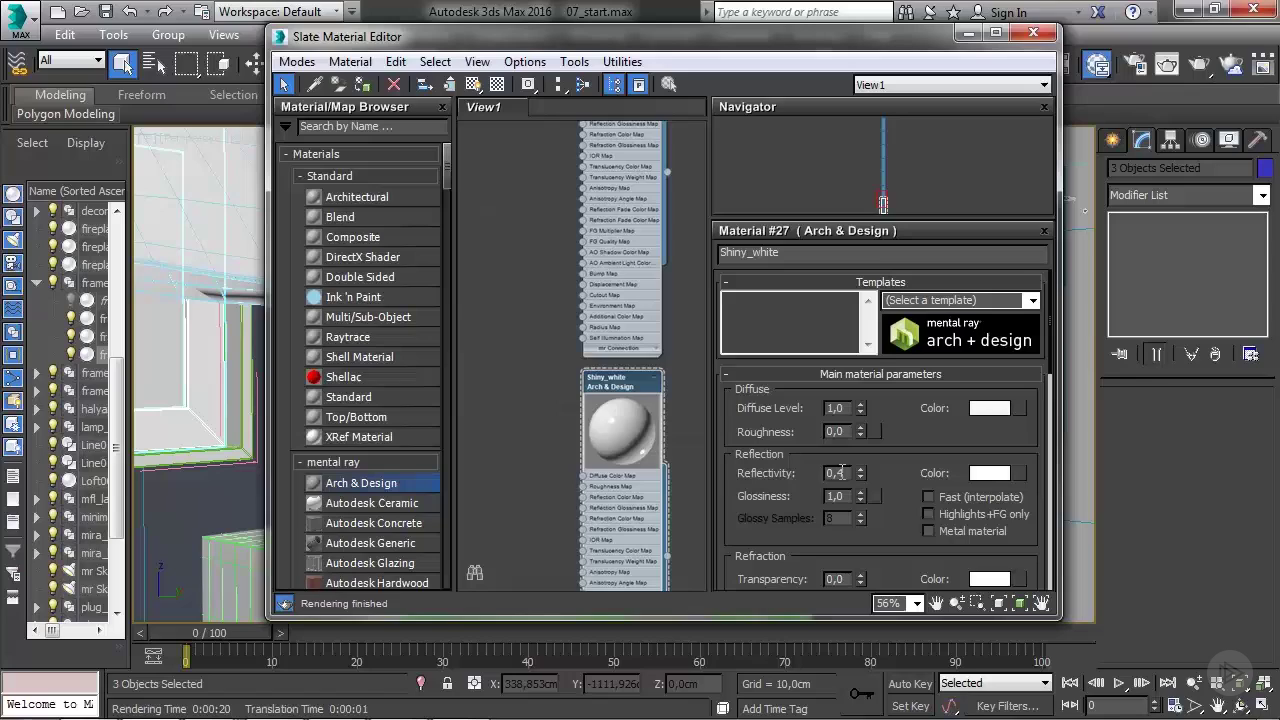Viewport: 1280px width, 720px height.
Task: Click Zoom Extents Selected green cube icon
Action: 1020,603
